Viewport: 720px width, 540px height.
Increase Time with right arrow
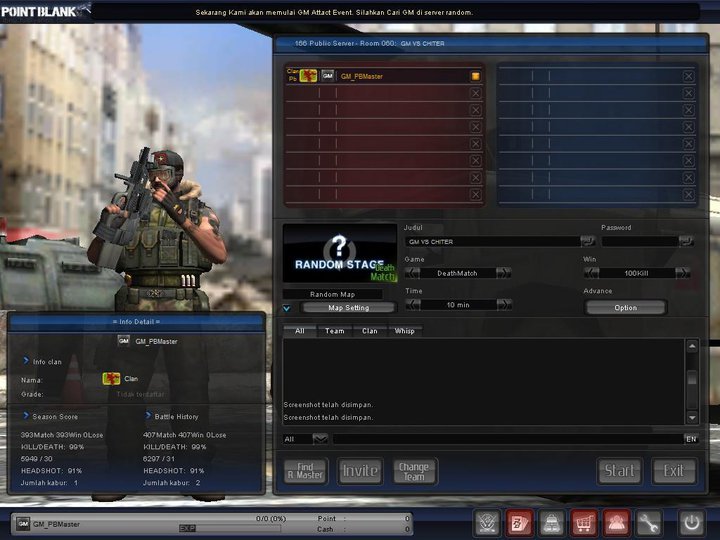(x=504, y=304)
